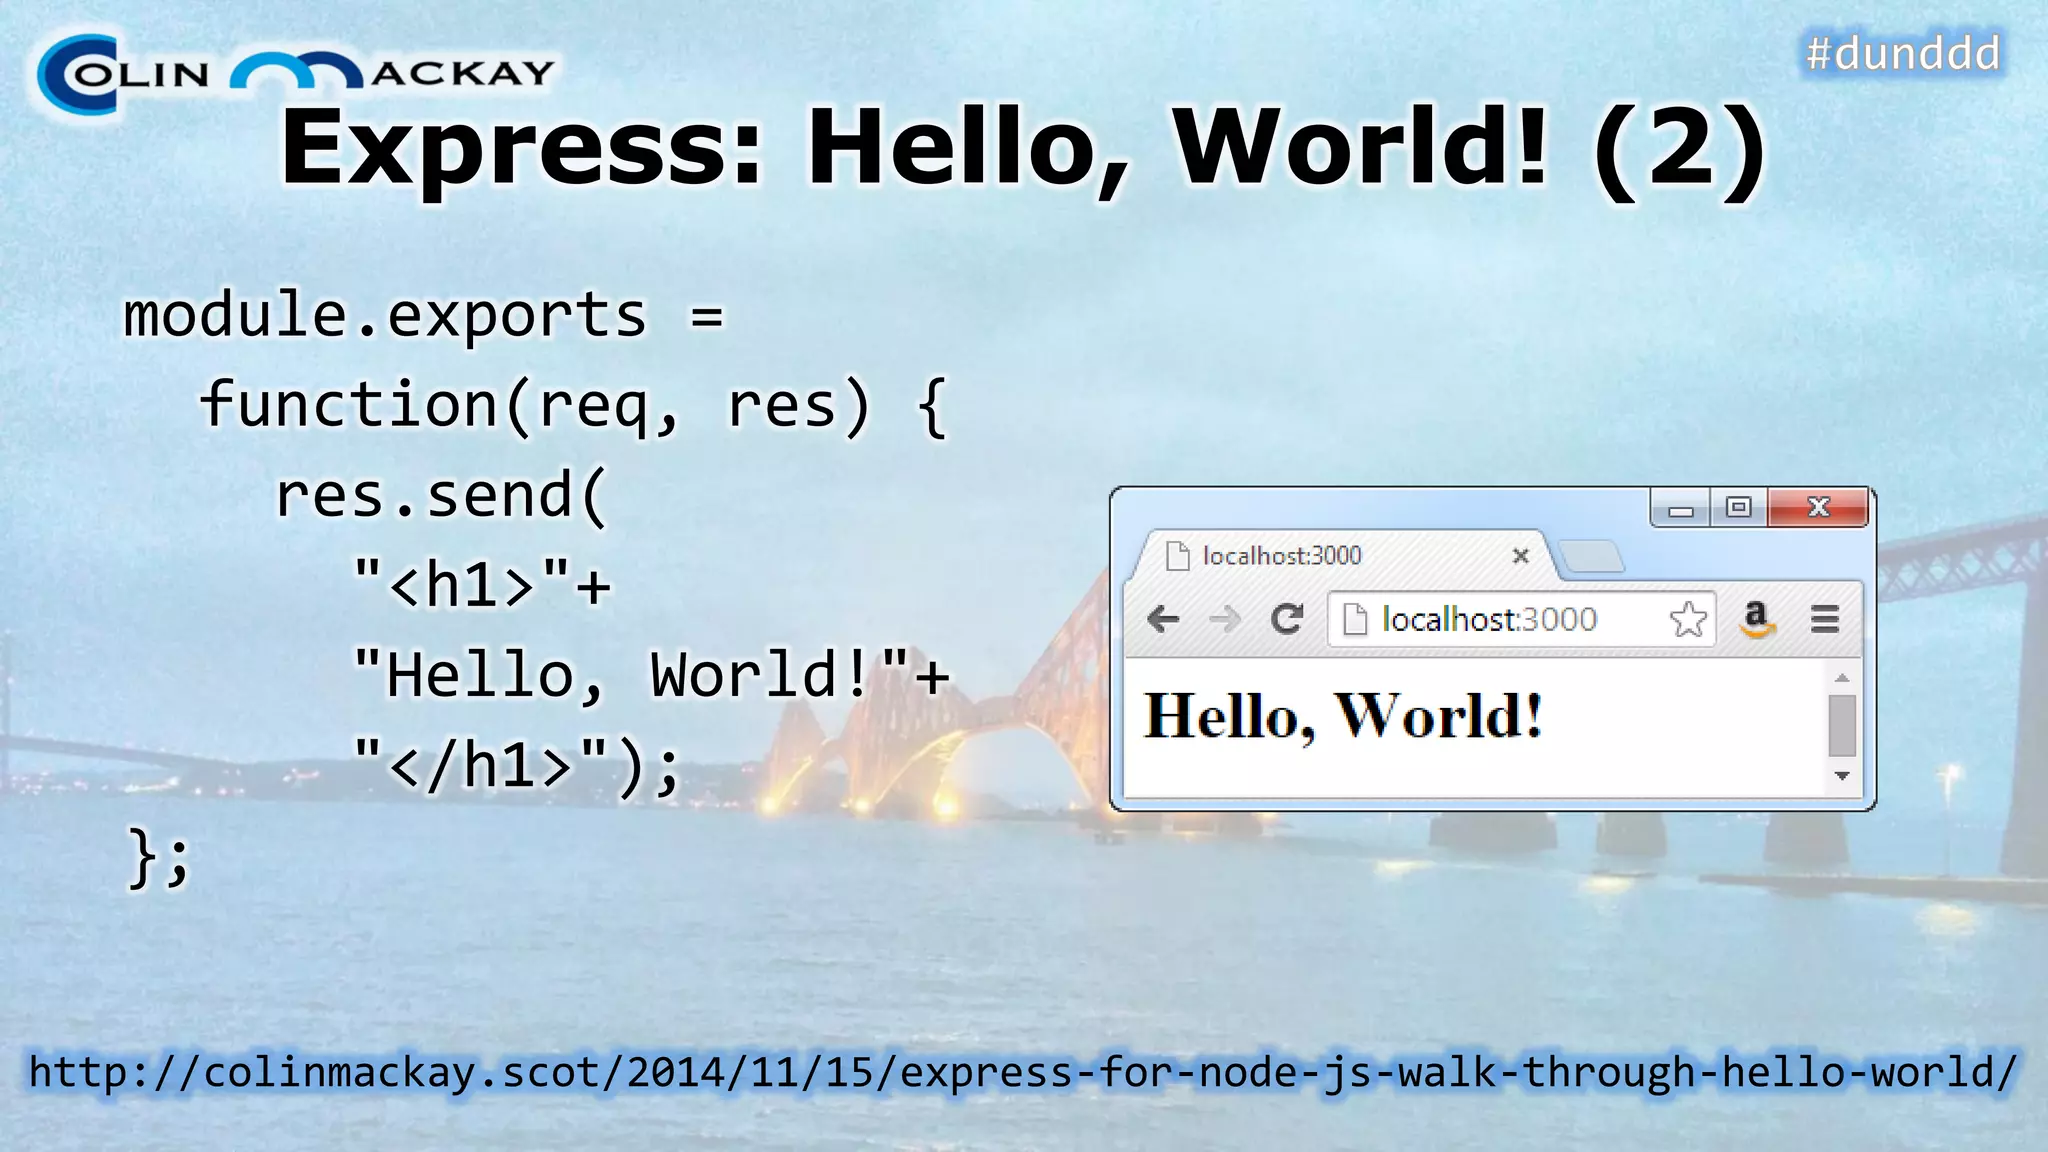Open the Chrome hamburger menu

coord(1825,619)
